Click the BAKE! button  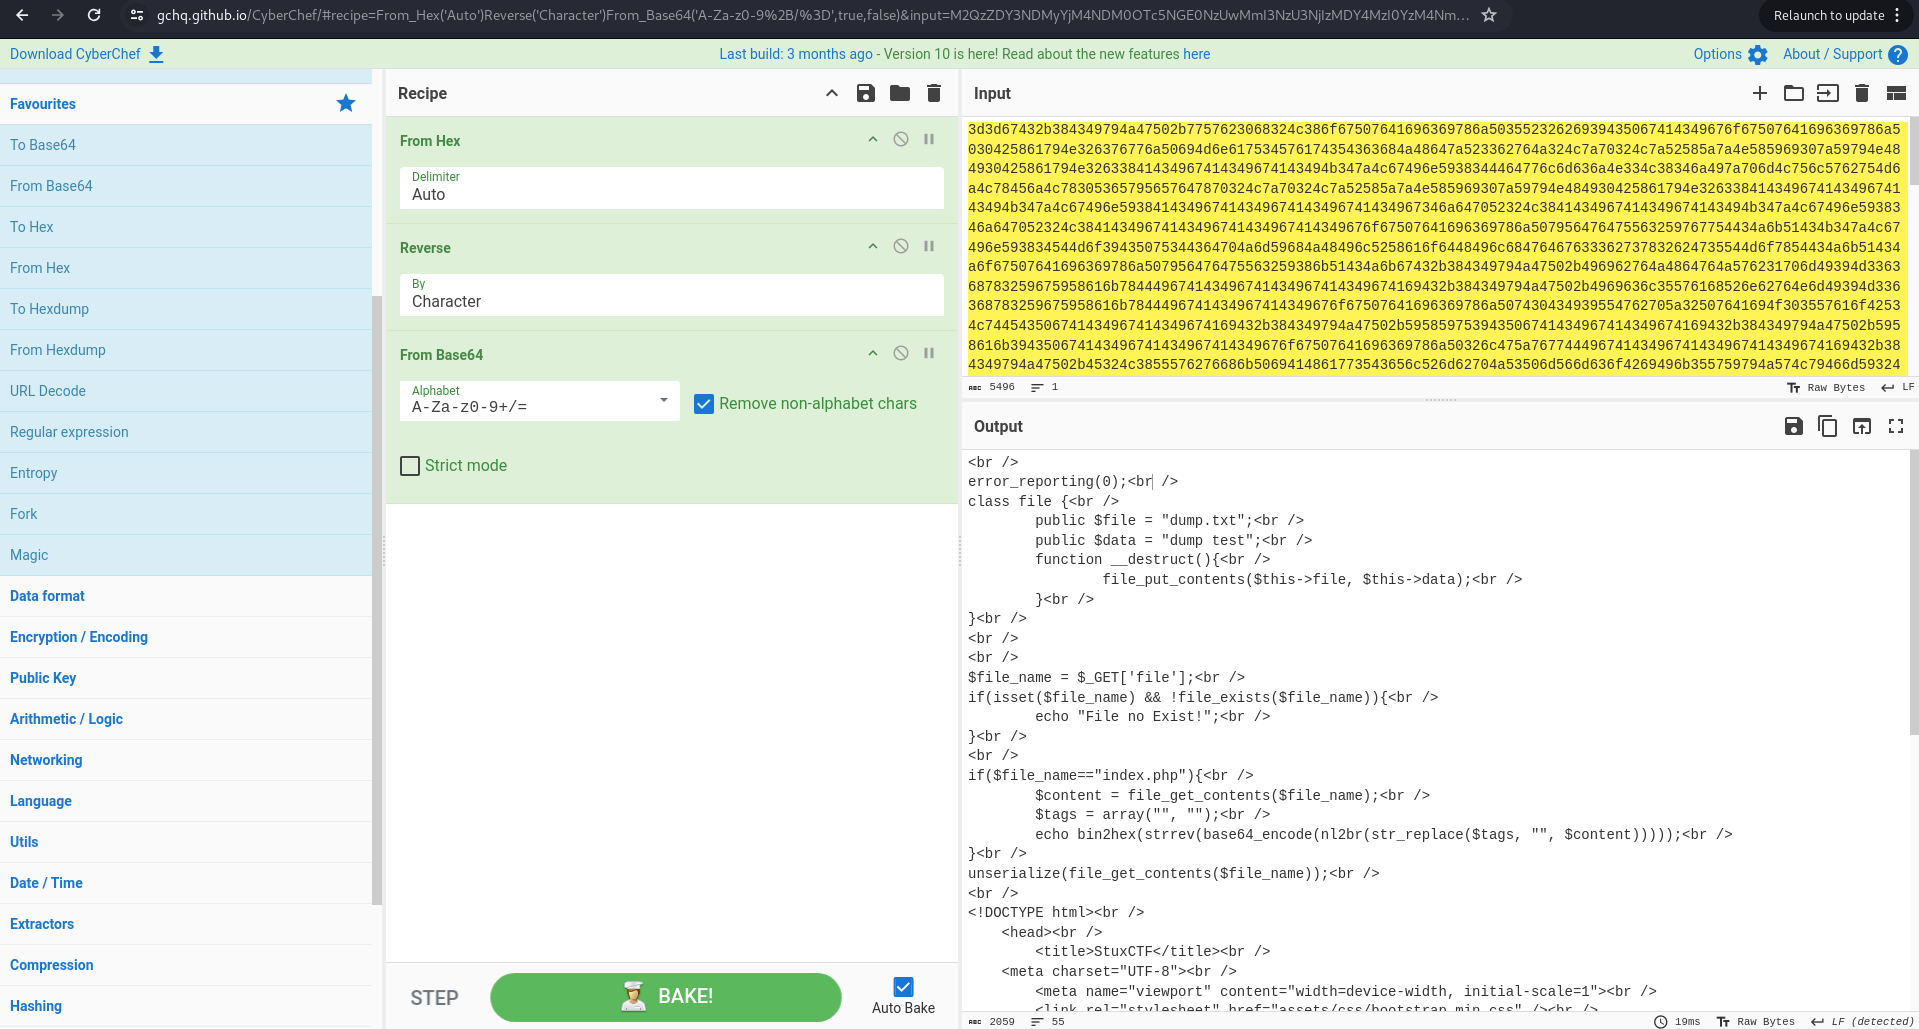(x=666, y=997)
